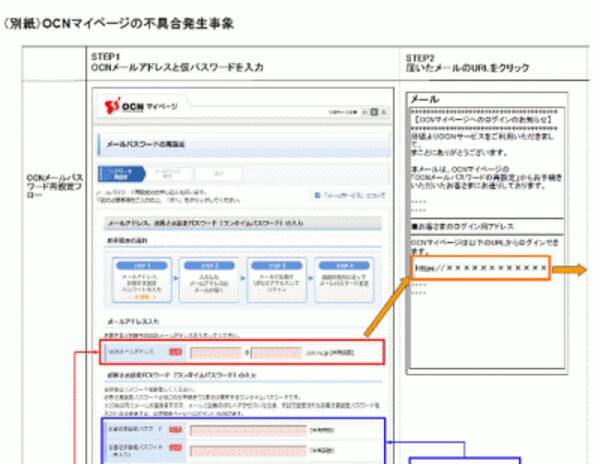This screenshot has height=464, width=600.
Task: Click the STEP 4 flow card
Action: click(x=344, y=280)
